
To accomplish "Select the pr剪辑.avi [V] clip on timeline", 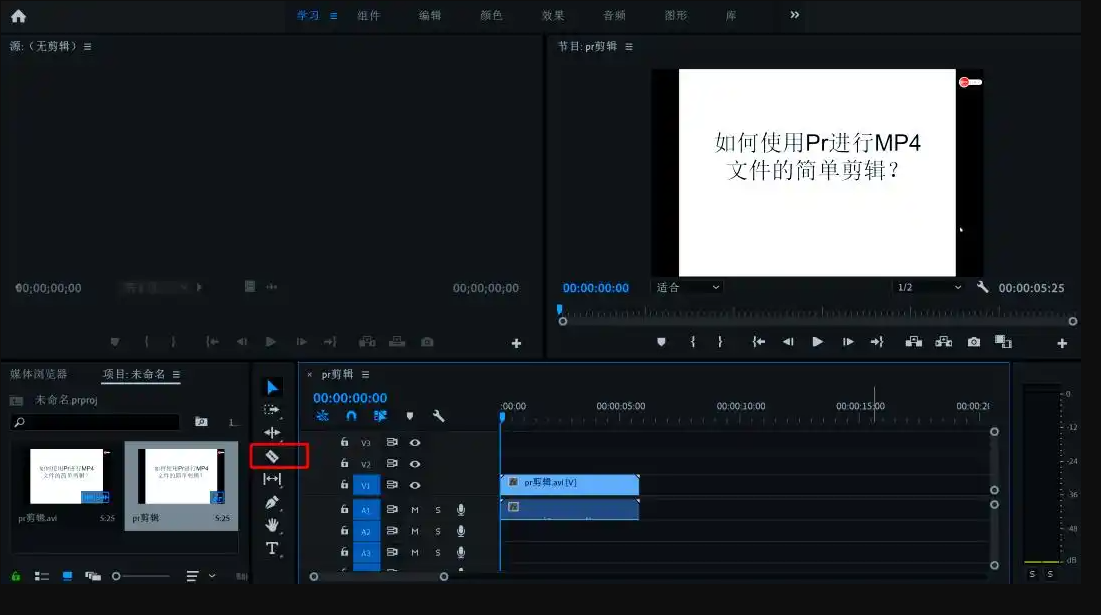I will (568, 483).
